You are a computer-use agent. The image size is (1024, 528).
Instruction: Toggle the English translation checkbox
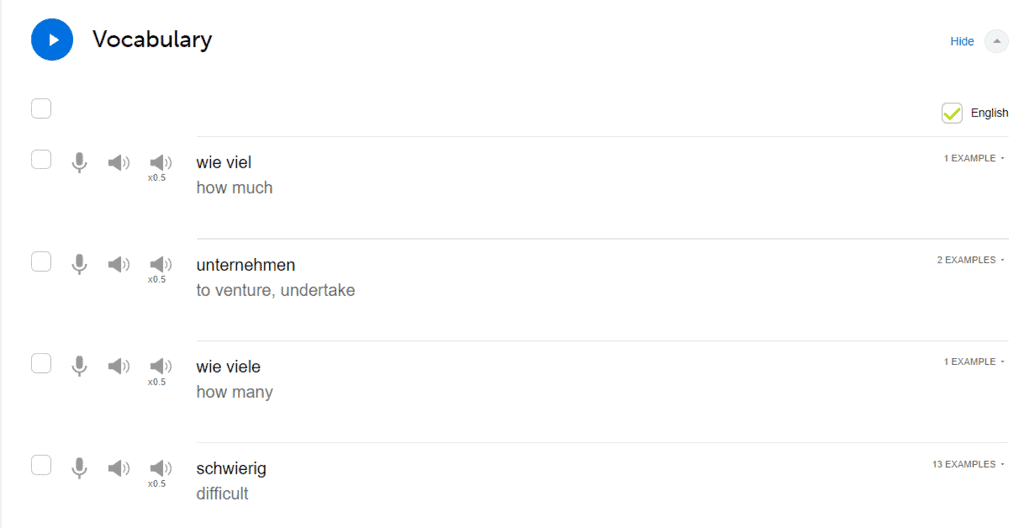click(x=952, y=113)
